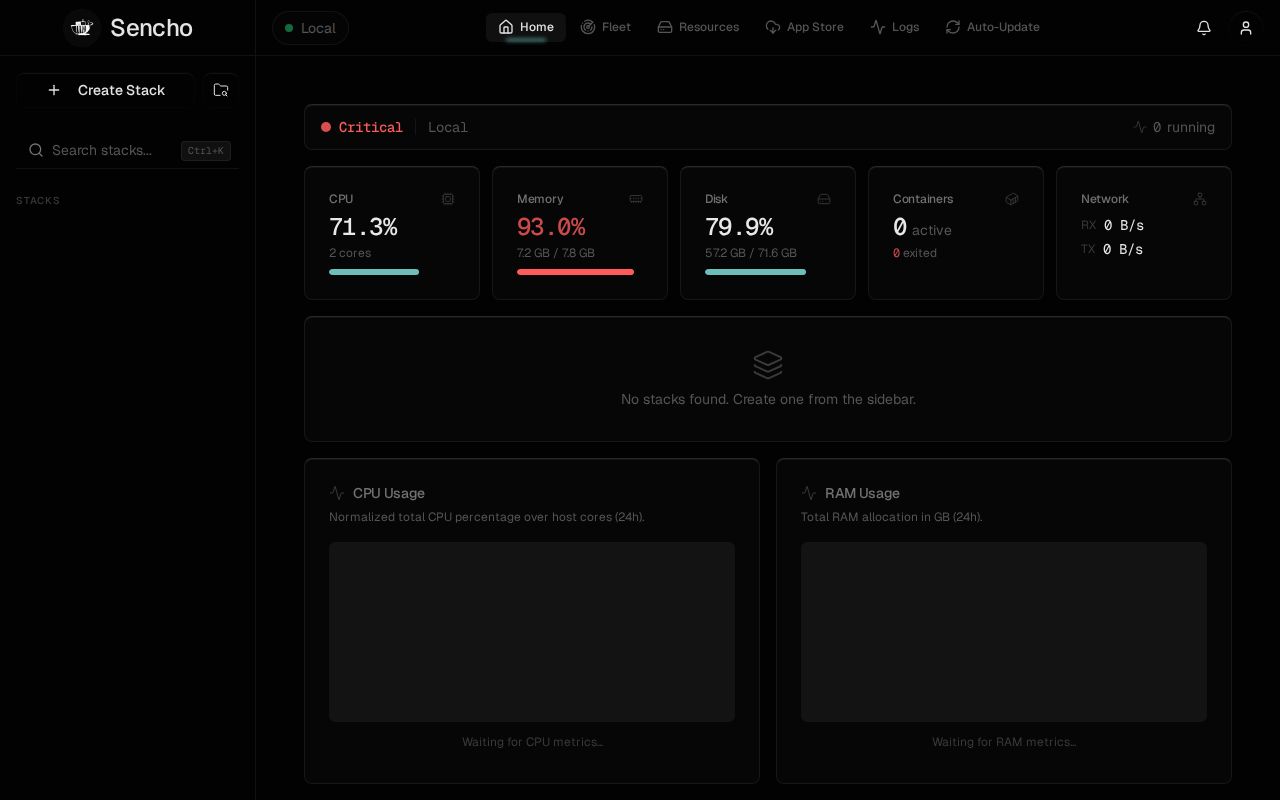Screen dimensions: 1280x800
Task: Click the Sencho title text
Action: click(151, 28)
